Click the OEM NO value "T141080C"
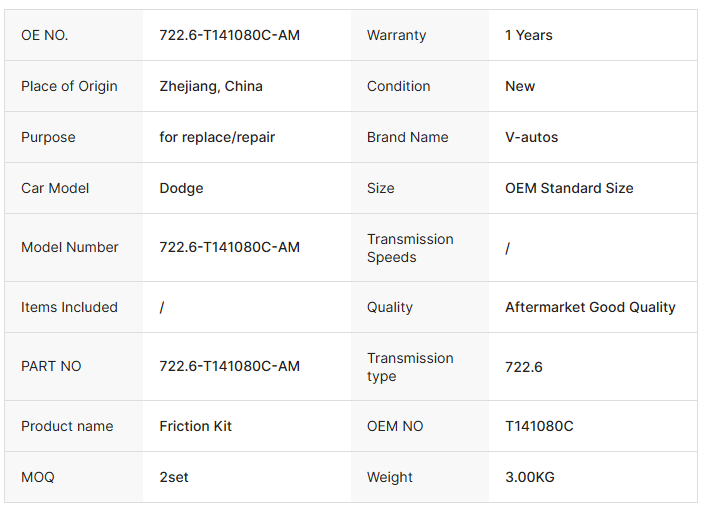Image resolution: width=704 pixels, height=509 pixels. tap(539, 426)
